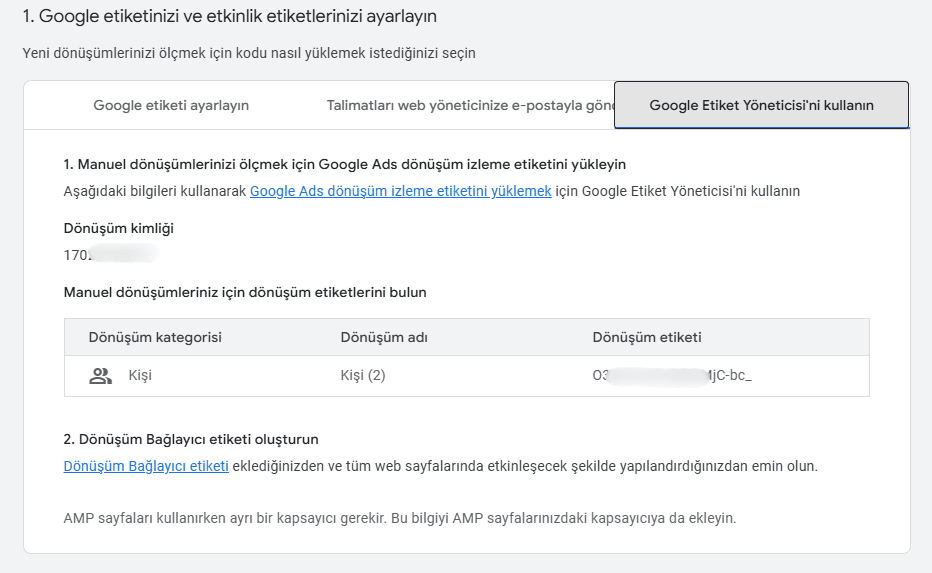Click 'Dönüşüm etiketi' column header
This screenshot has width=932, height=573.
point(647,337)
